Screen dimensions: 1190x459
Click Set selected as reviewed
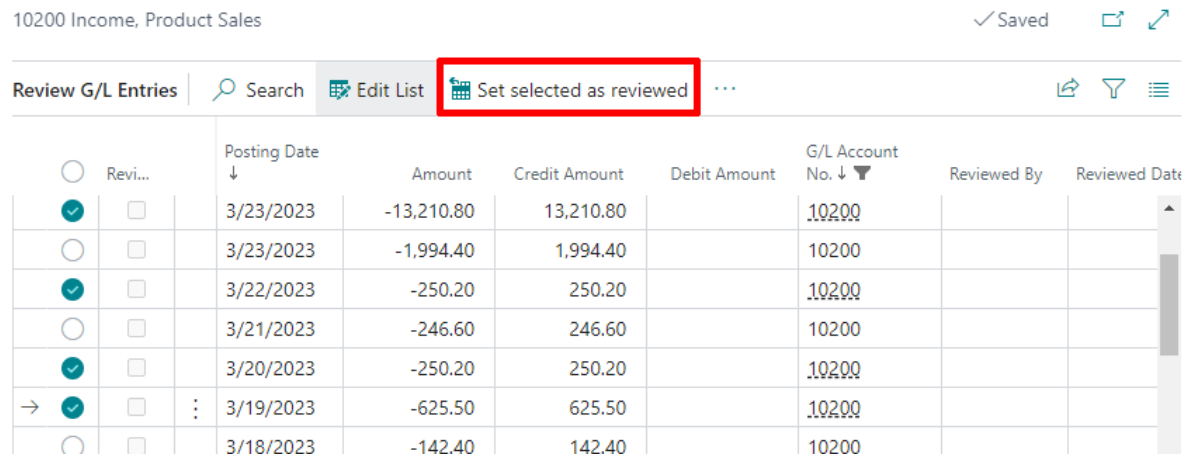coord(568,90)
